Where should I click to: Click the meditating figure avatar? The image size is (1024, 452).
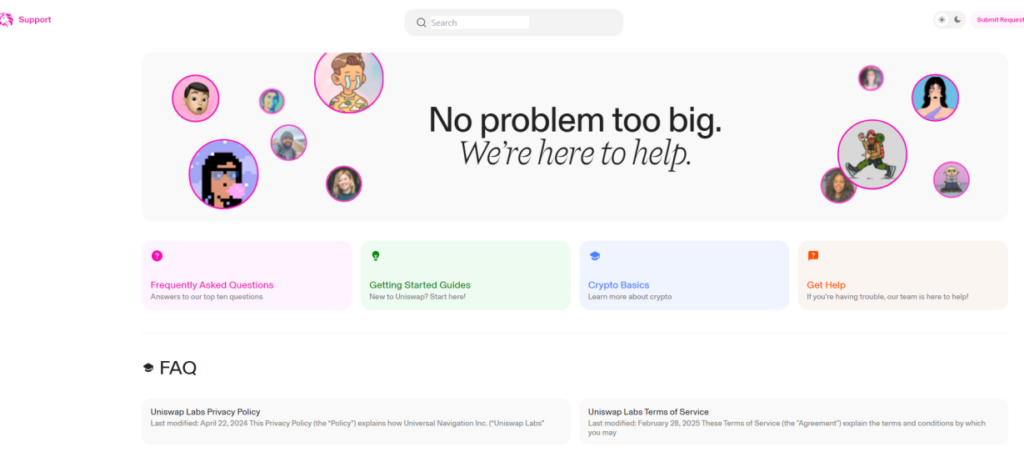tap(952, 180)
